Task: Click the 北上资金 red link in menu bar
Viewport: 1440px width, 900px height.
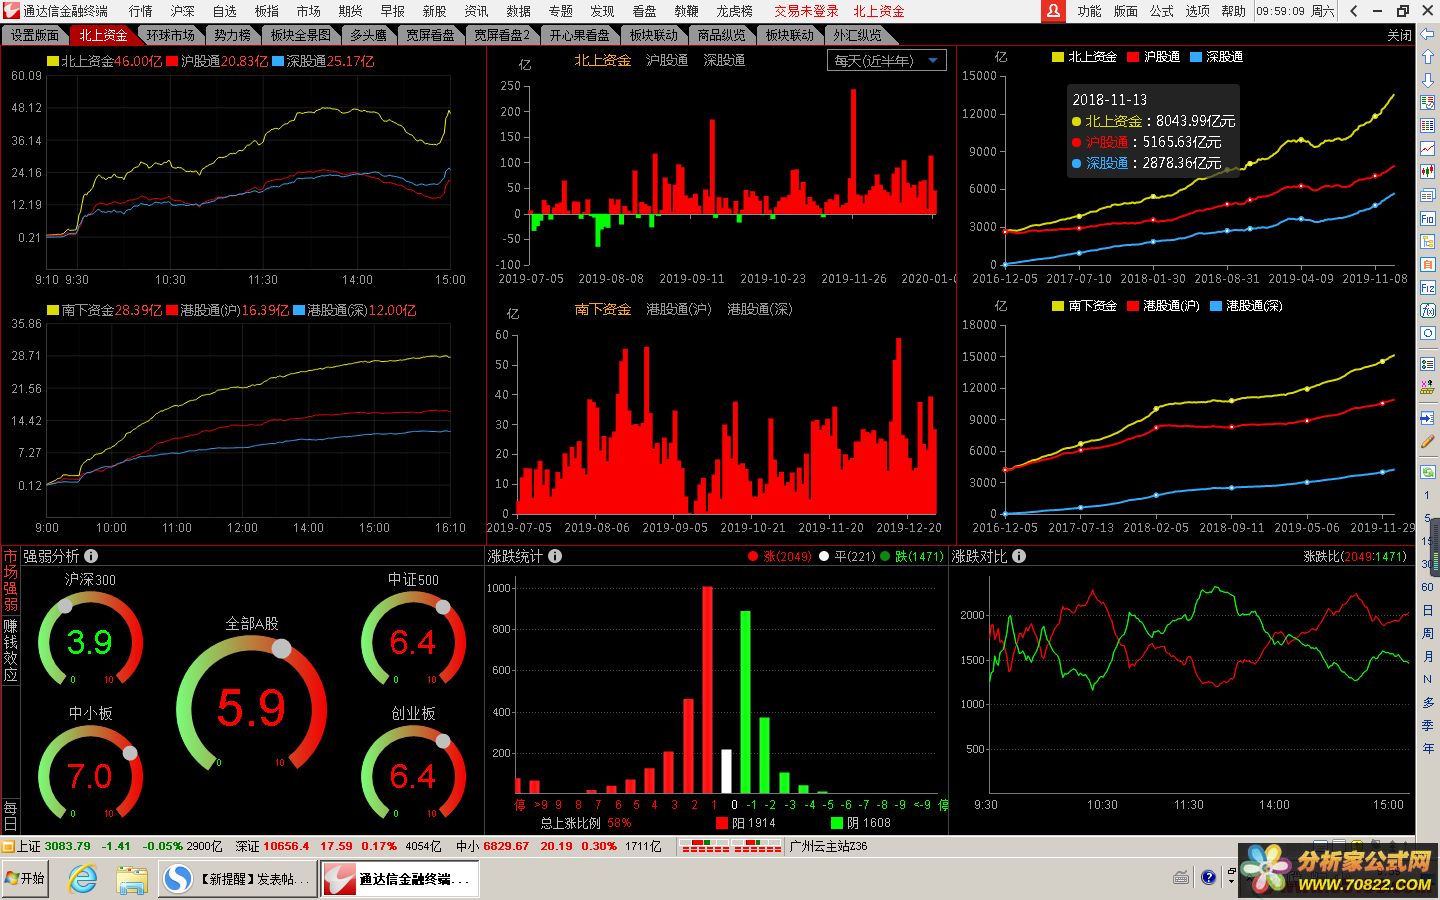Action: 879,11
